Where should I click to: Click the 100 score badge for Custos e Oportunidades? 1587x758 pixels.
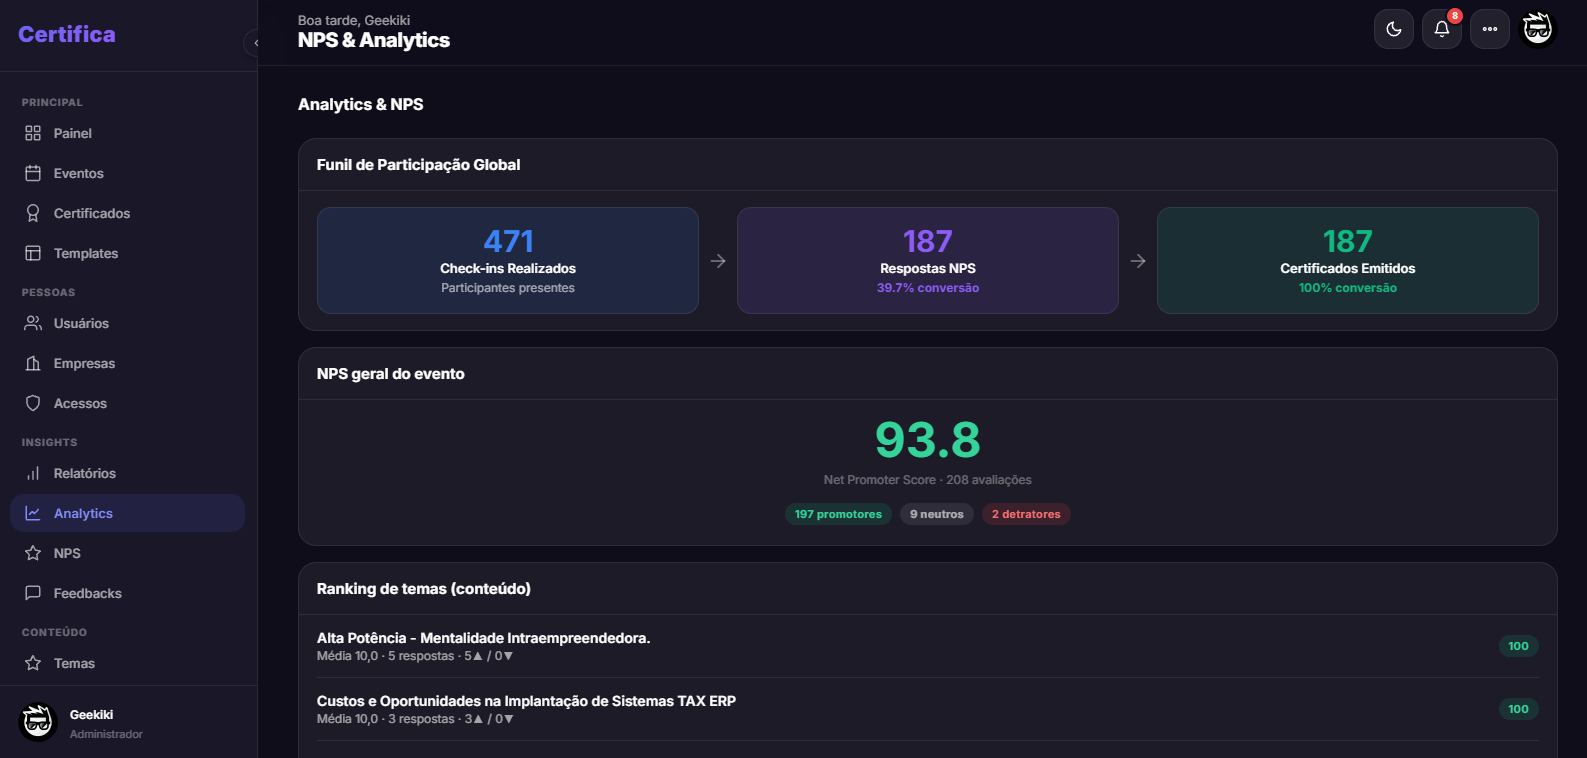(1518, 709)
